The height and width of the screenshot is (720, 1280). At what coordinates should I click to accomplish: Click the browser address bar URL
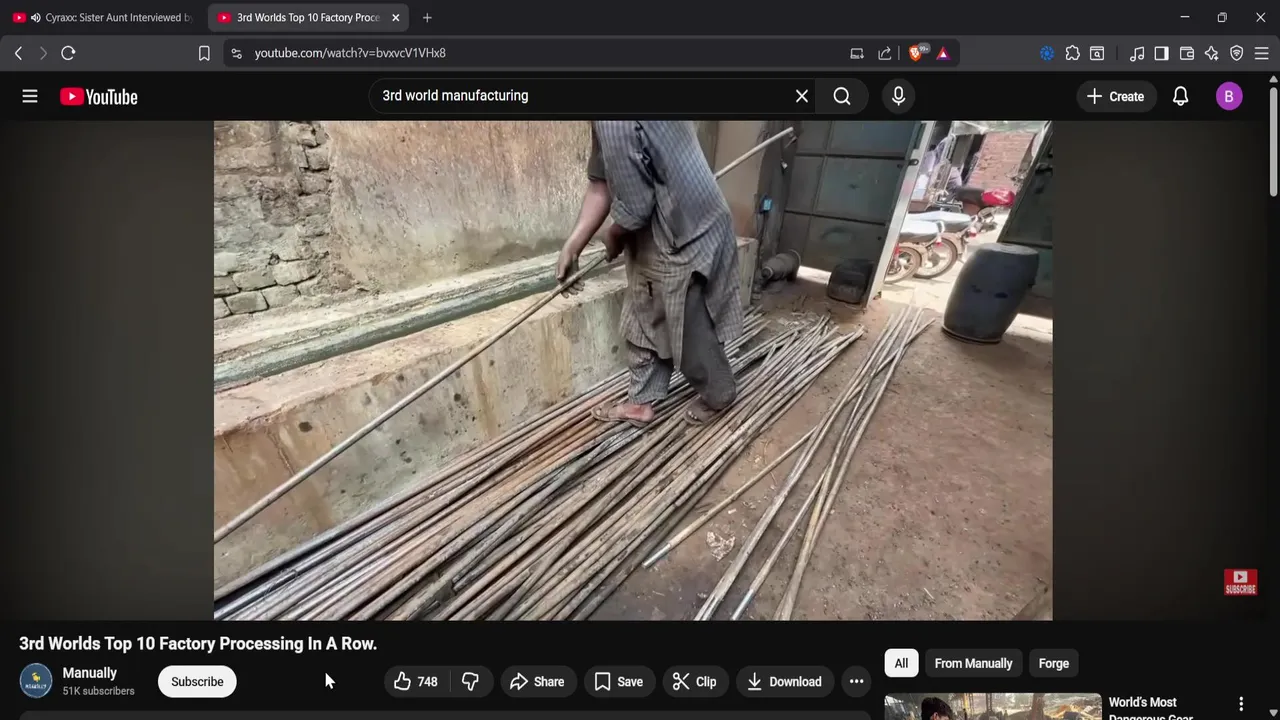[350, 53]
